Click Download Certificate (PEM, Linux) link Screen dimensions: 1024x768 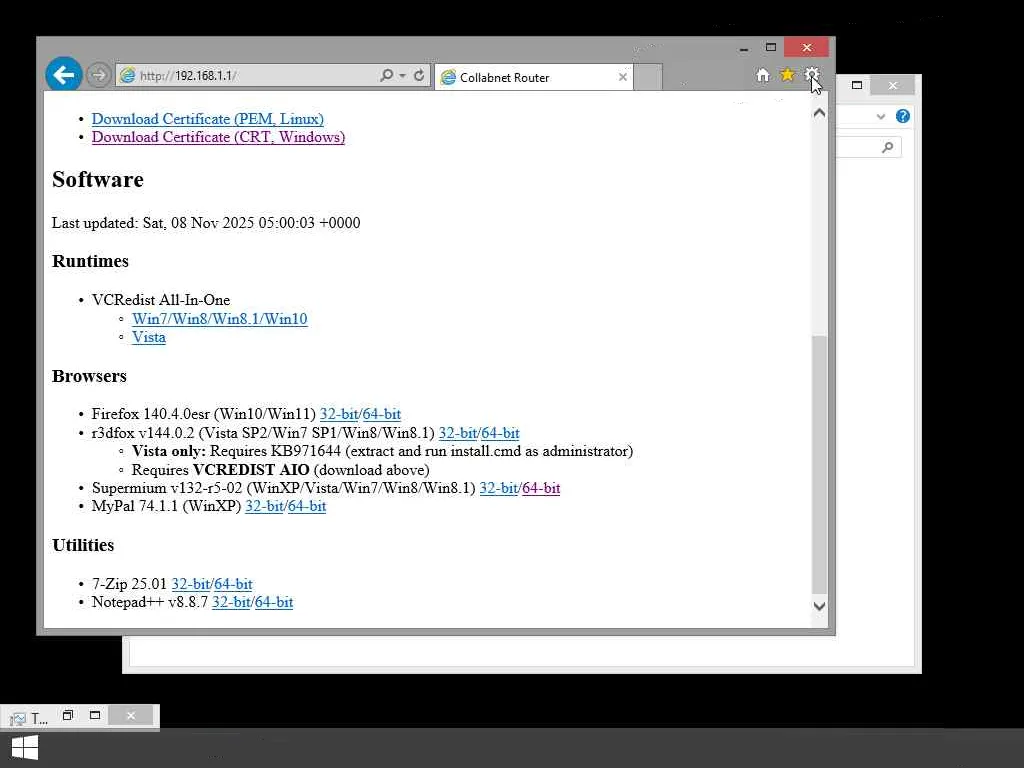208,119
